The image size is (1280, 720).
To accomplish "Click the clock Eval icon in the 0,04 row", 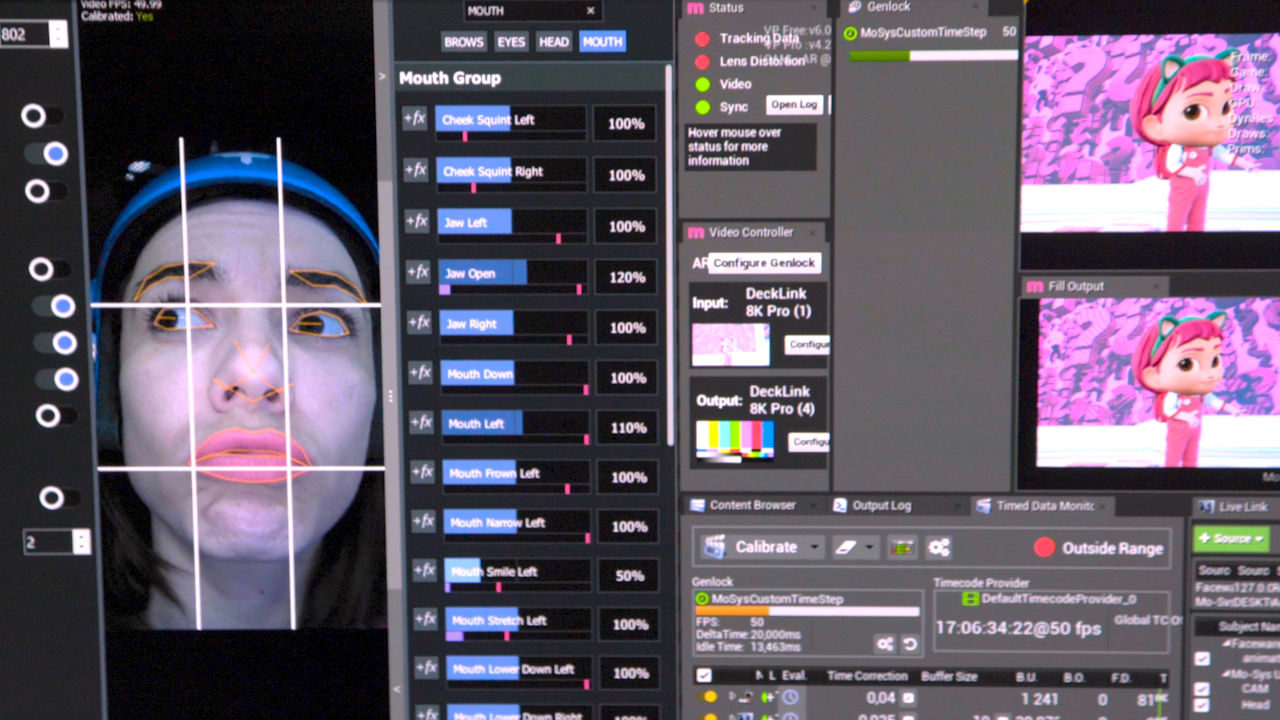I will tap(790, 697).
